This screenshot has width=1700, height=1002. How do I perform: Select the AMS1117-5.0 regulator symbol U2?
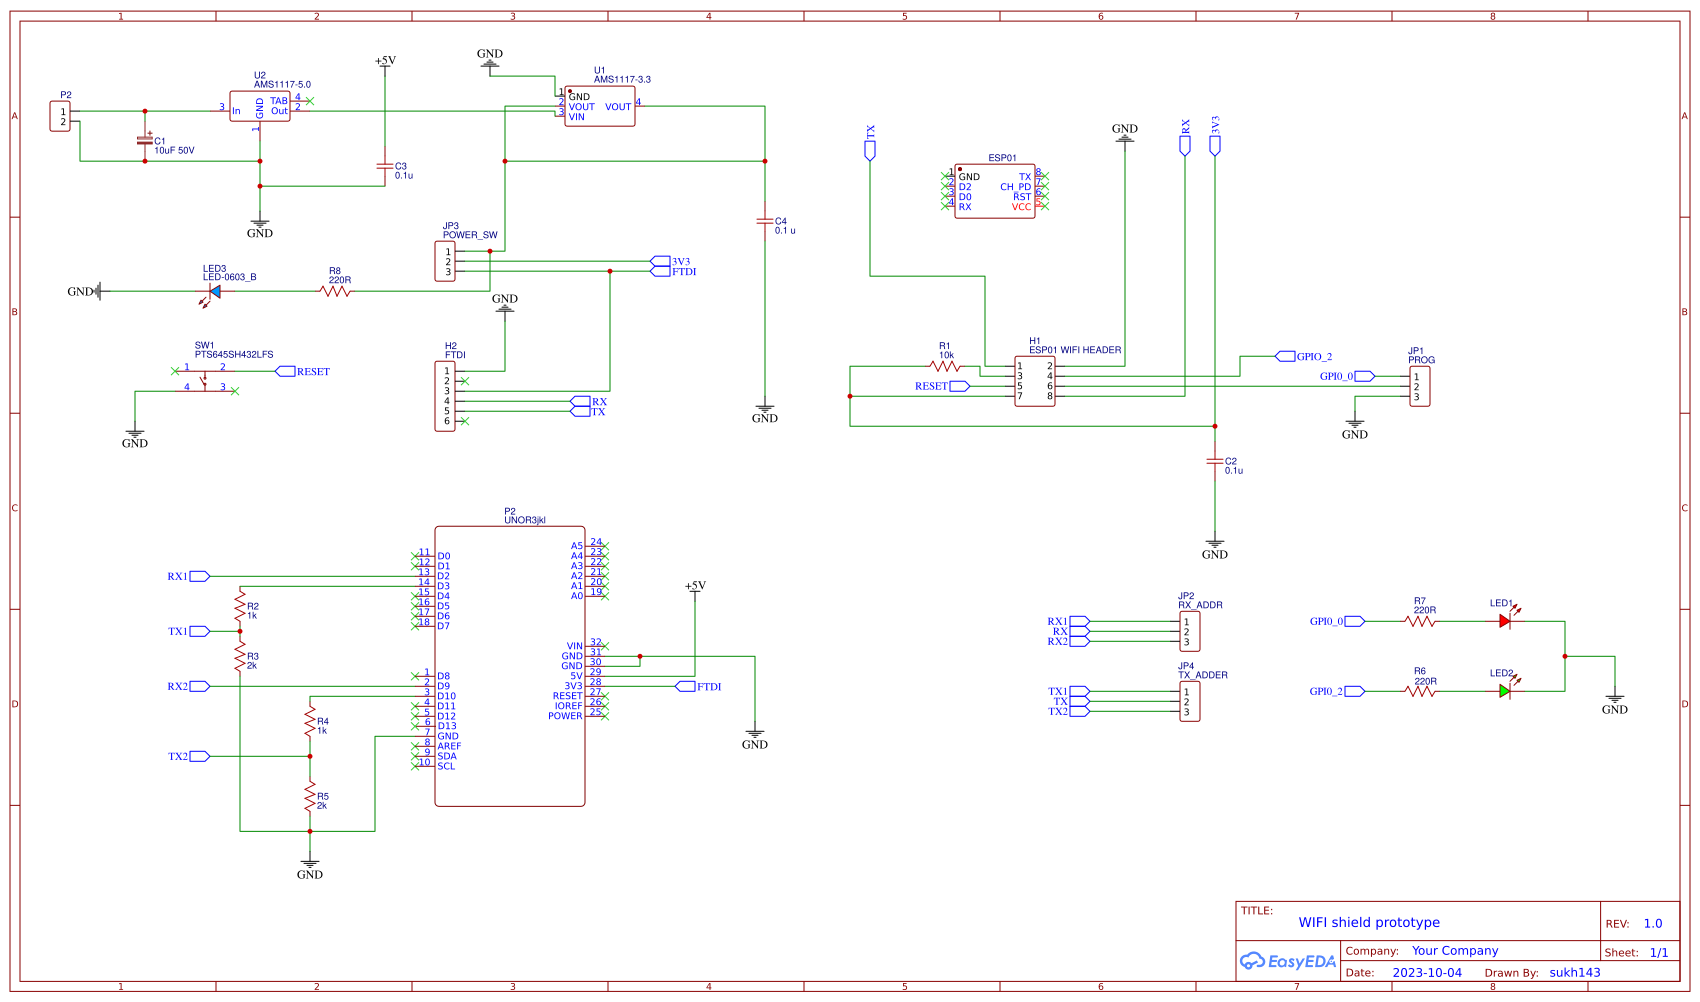point(260,105)
